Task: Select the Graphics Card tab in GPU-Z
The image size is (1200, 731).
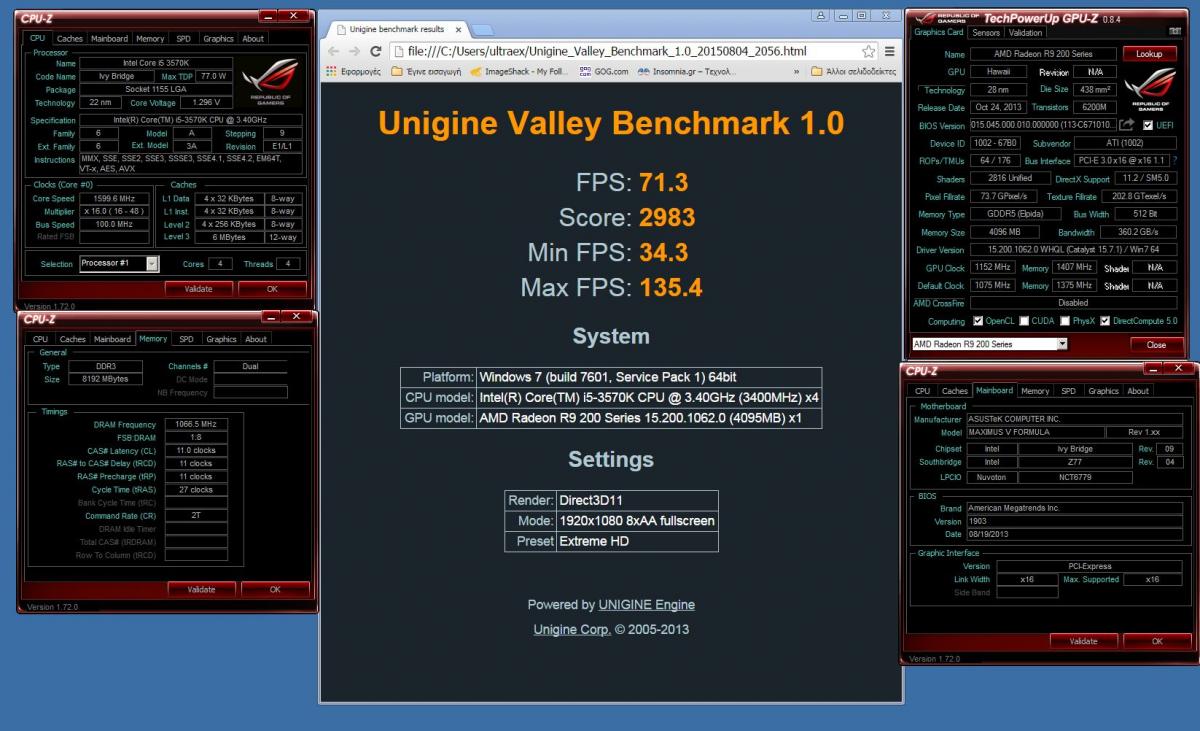Action: click(939, 32)
